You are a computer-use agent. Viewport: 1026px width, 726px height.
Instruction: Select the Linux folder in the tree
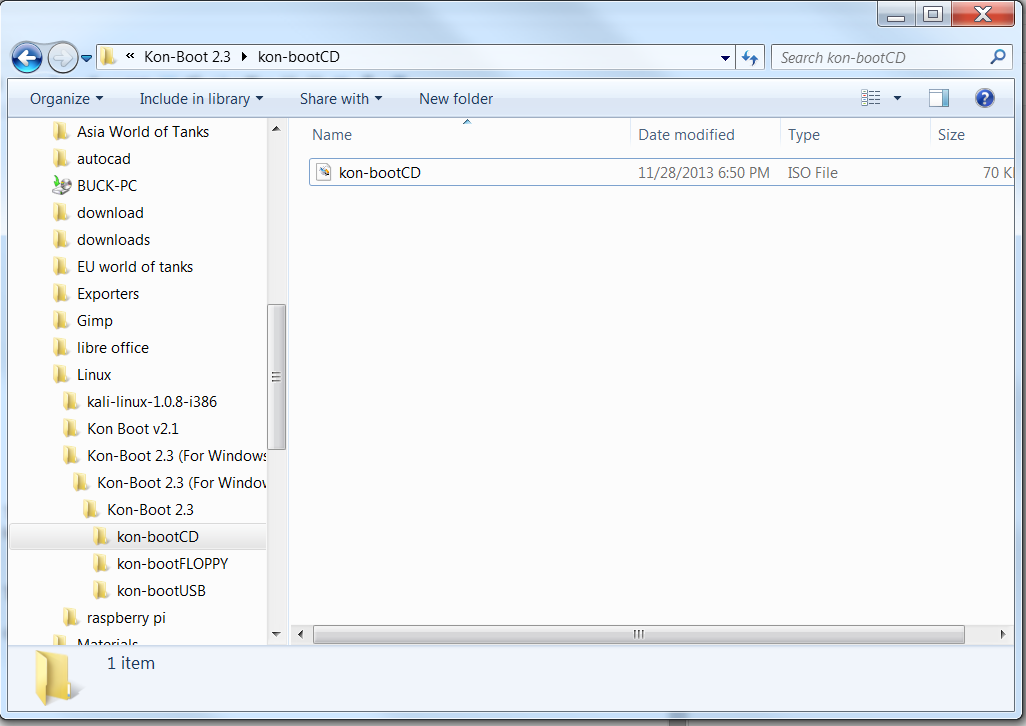pyautogui.click(x=94, y=375)
